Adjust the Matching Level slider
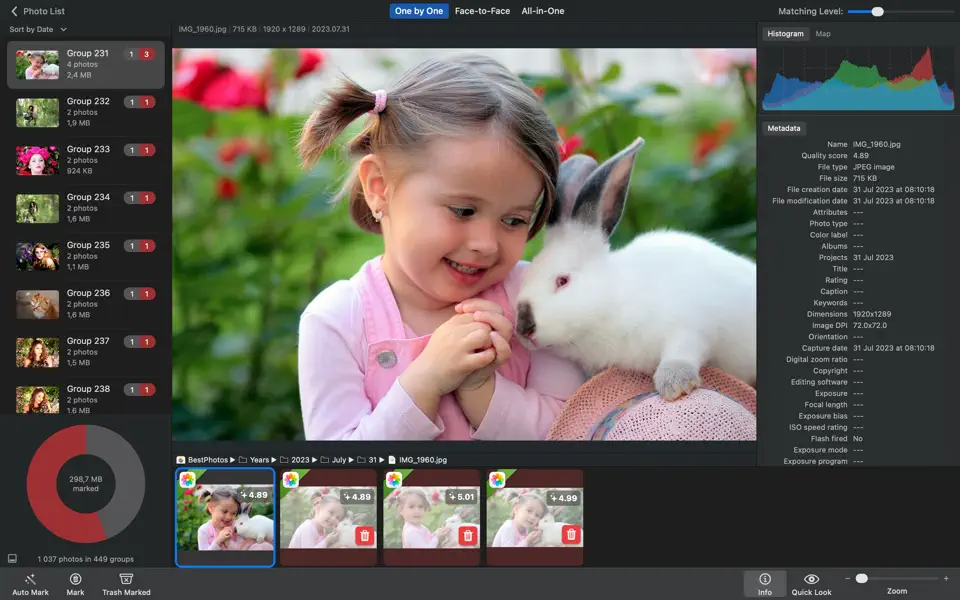Viewport: 960px width, 600px height. (877, 11)
